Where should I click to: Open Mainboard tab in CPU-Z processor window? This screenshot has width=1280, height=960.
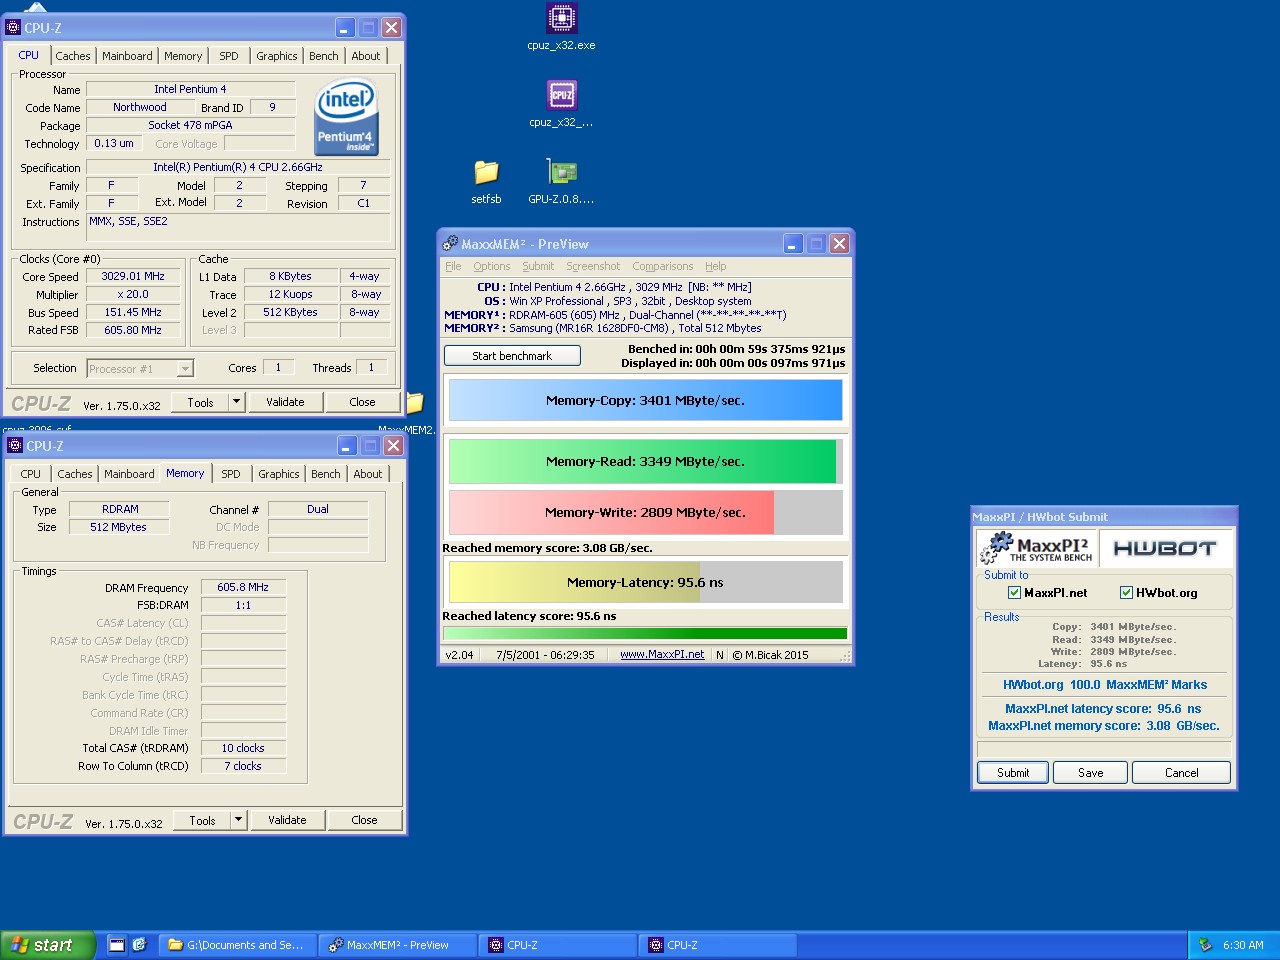click(x=128, y=56)
